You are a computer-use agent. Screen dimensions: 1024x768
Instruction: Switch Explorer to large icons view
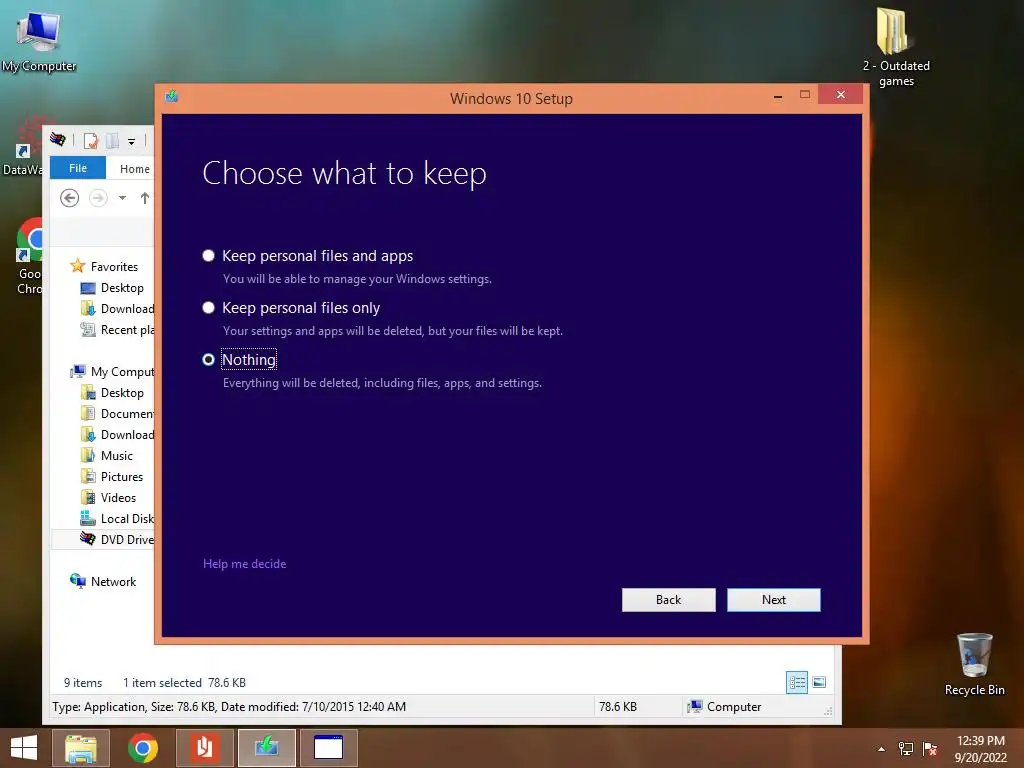point(819,682)
